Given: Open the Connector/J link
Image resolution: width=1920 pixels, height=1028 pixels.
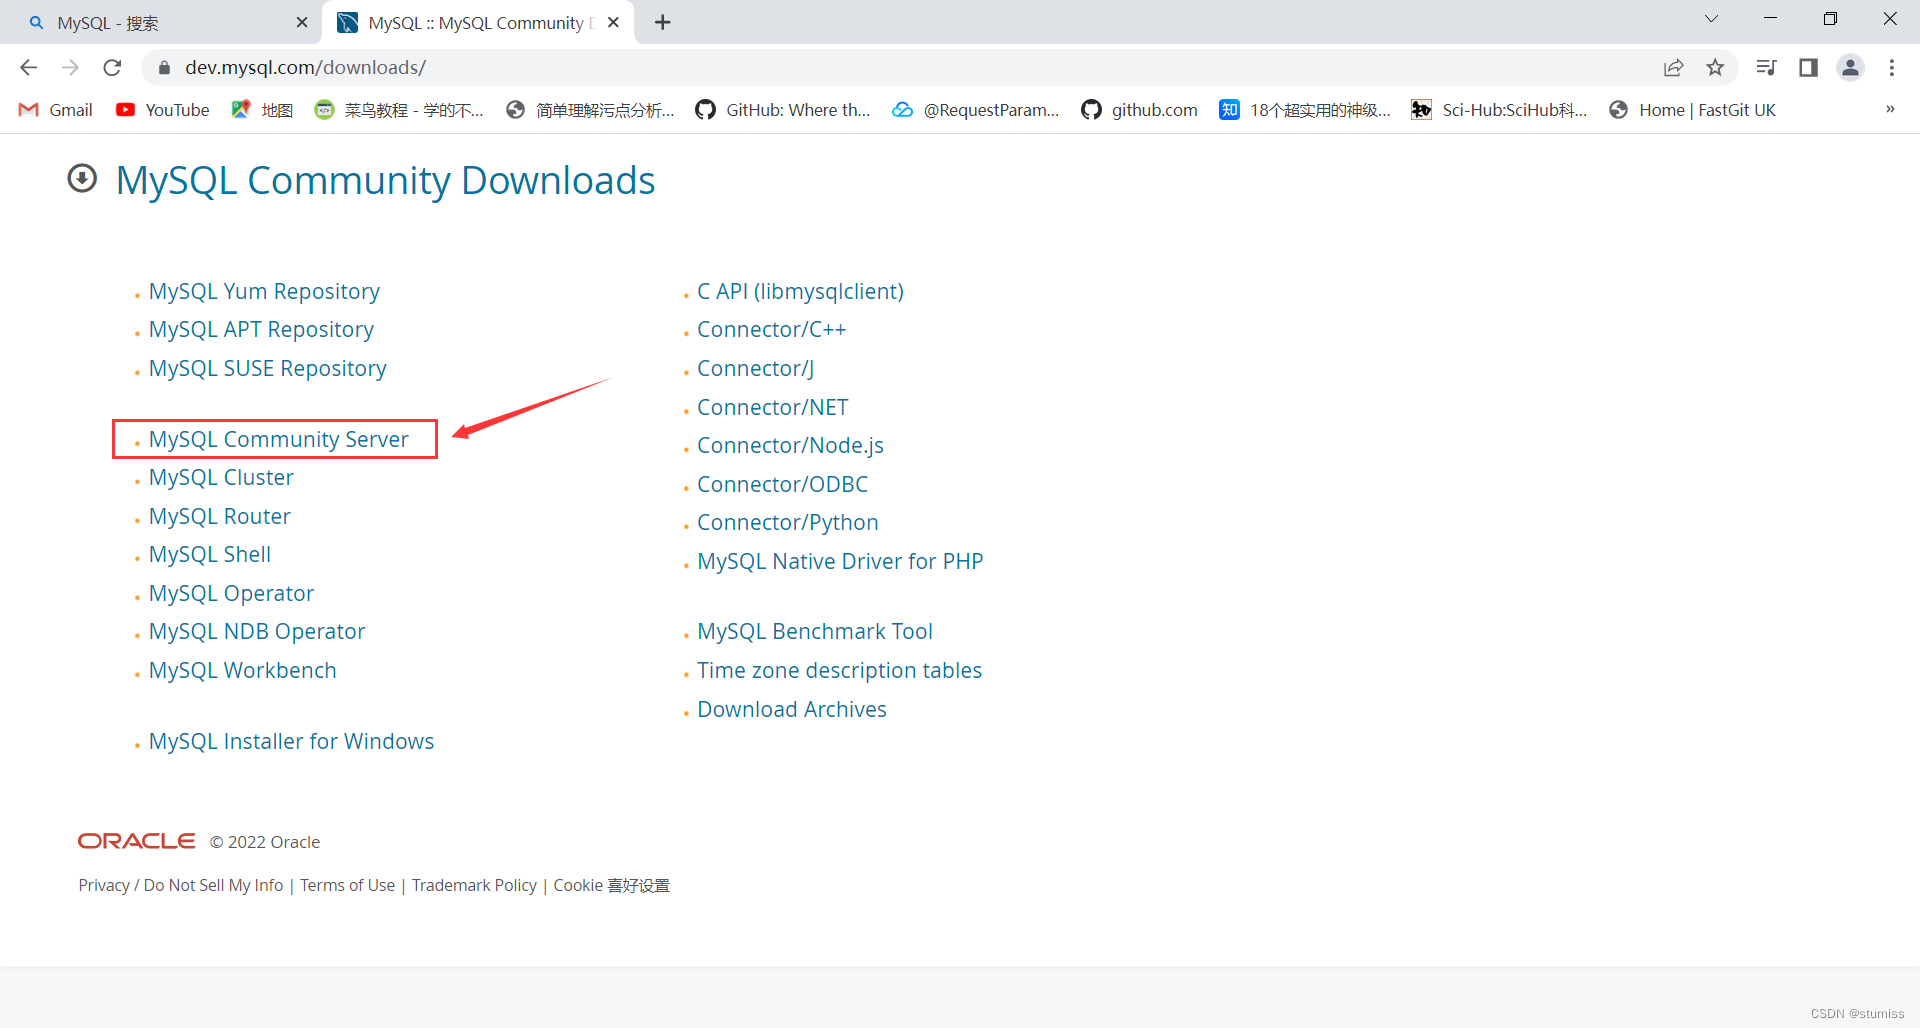Looking at the screenshot, I should coord(755,368).
